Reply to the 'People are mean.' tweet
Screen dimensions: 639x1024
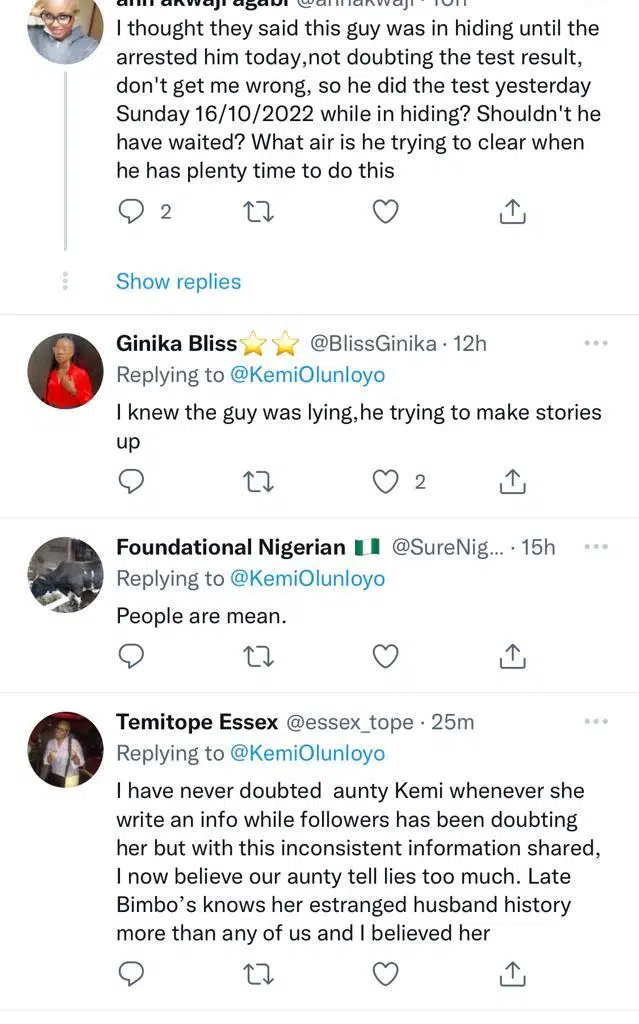[x=131, y=656]
